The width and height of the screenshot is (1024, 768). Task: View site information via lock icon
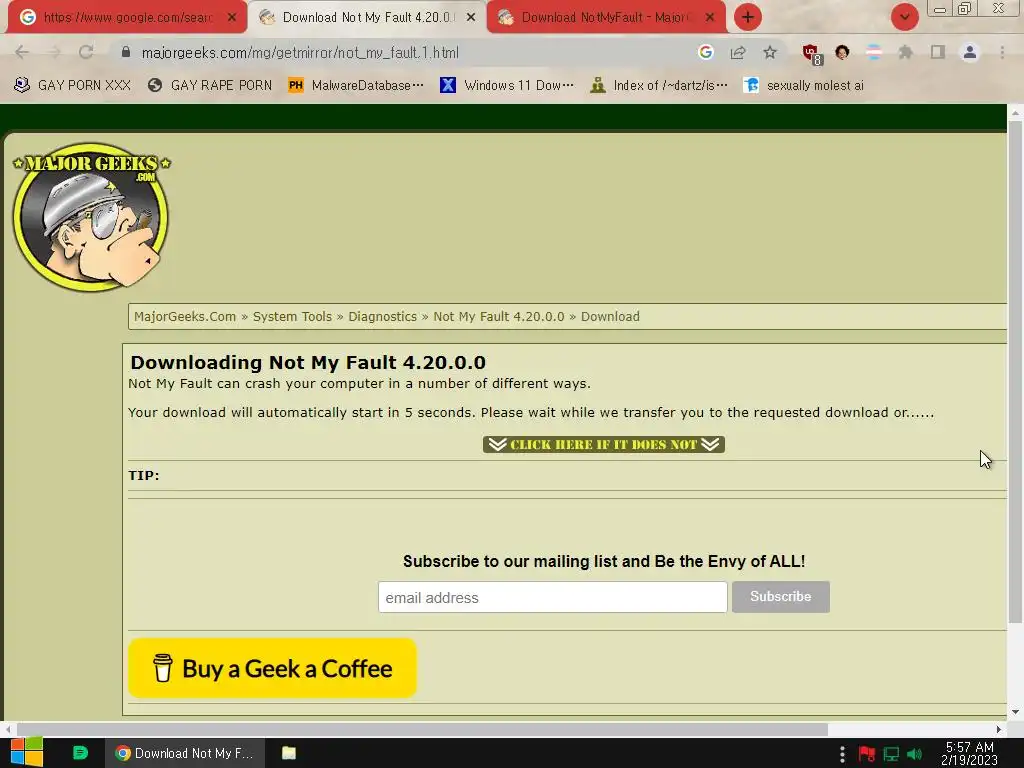(x=125, y=53)
